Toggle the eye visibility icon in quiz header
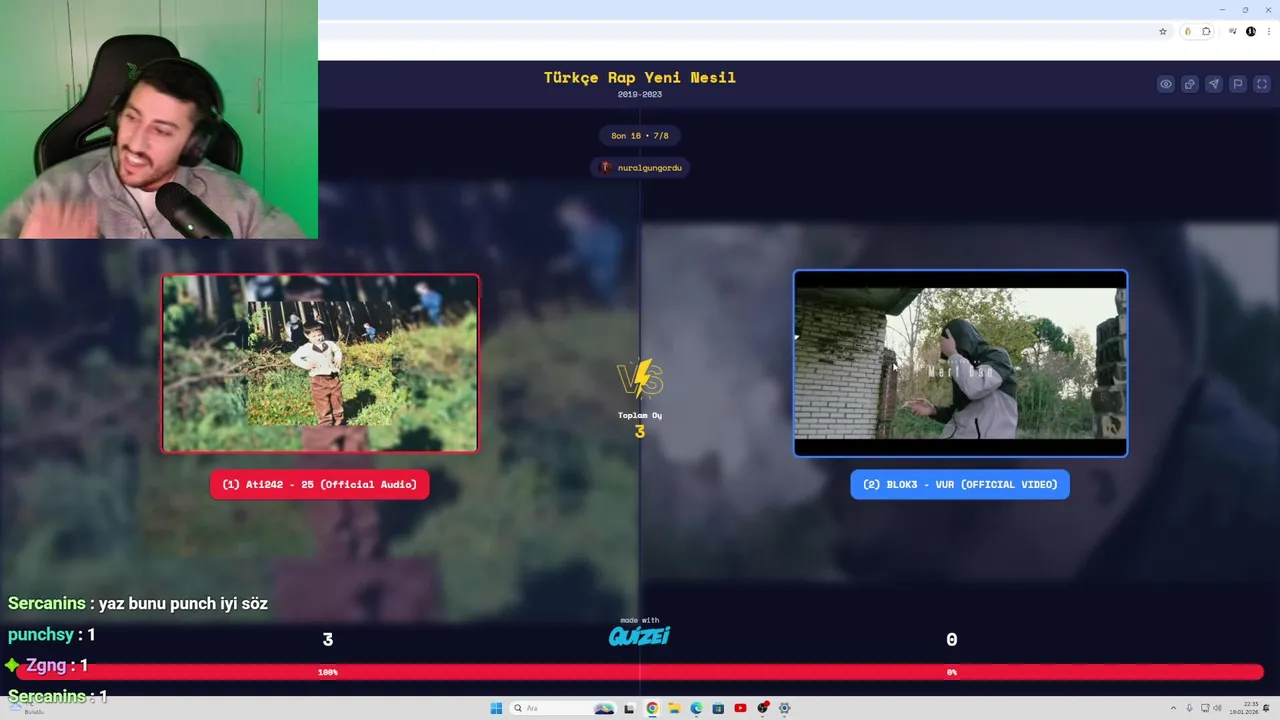Viewport: 1280px width, 720px height. [1166, 84]
